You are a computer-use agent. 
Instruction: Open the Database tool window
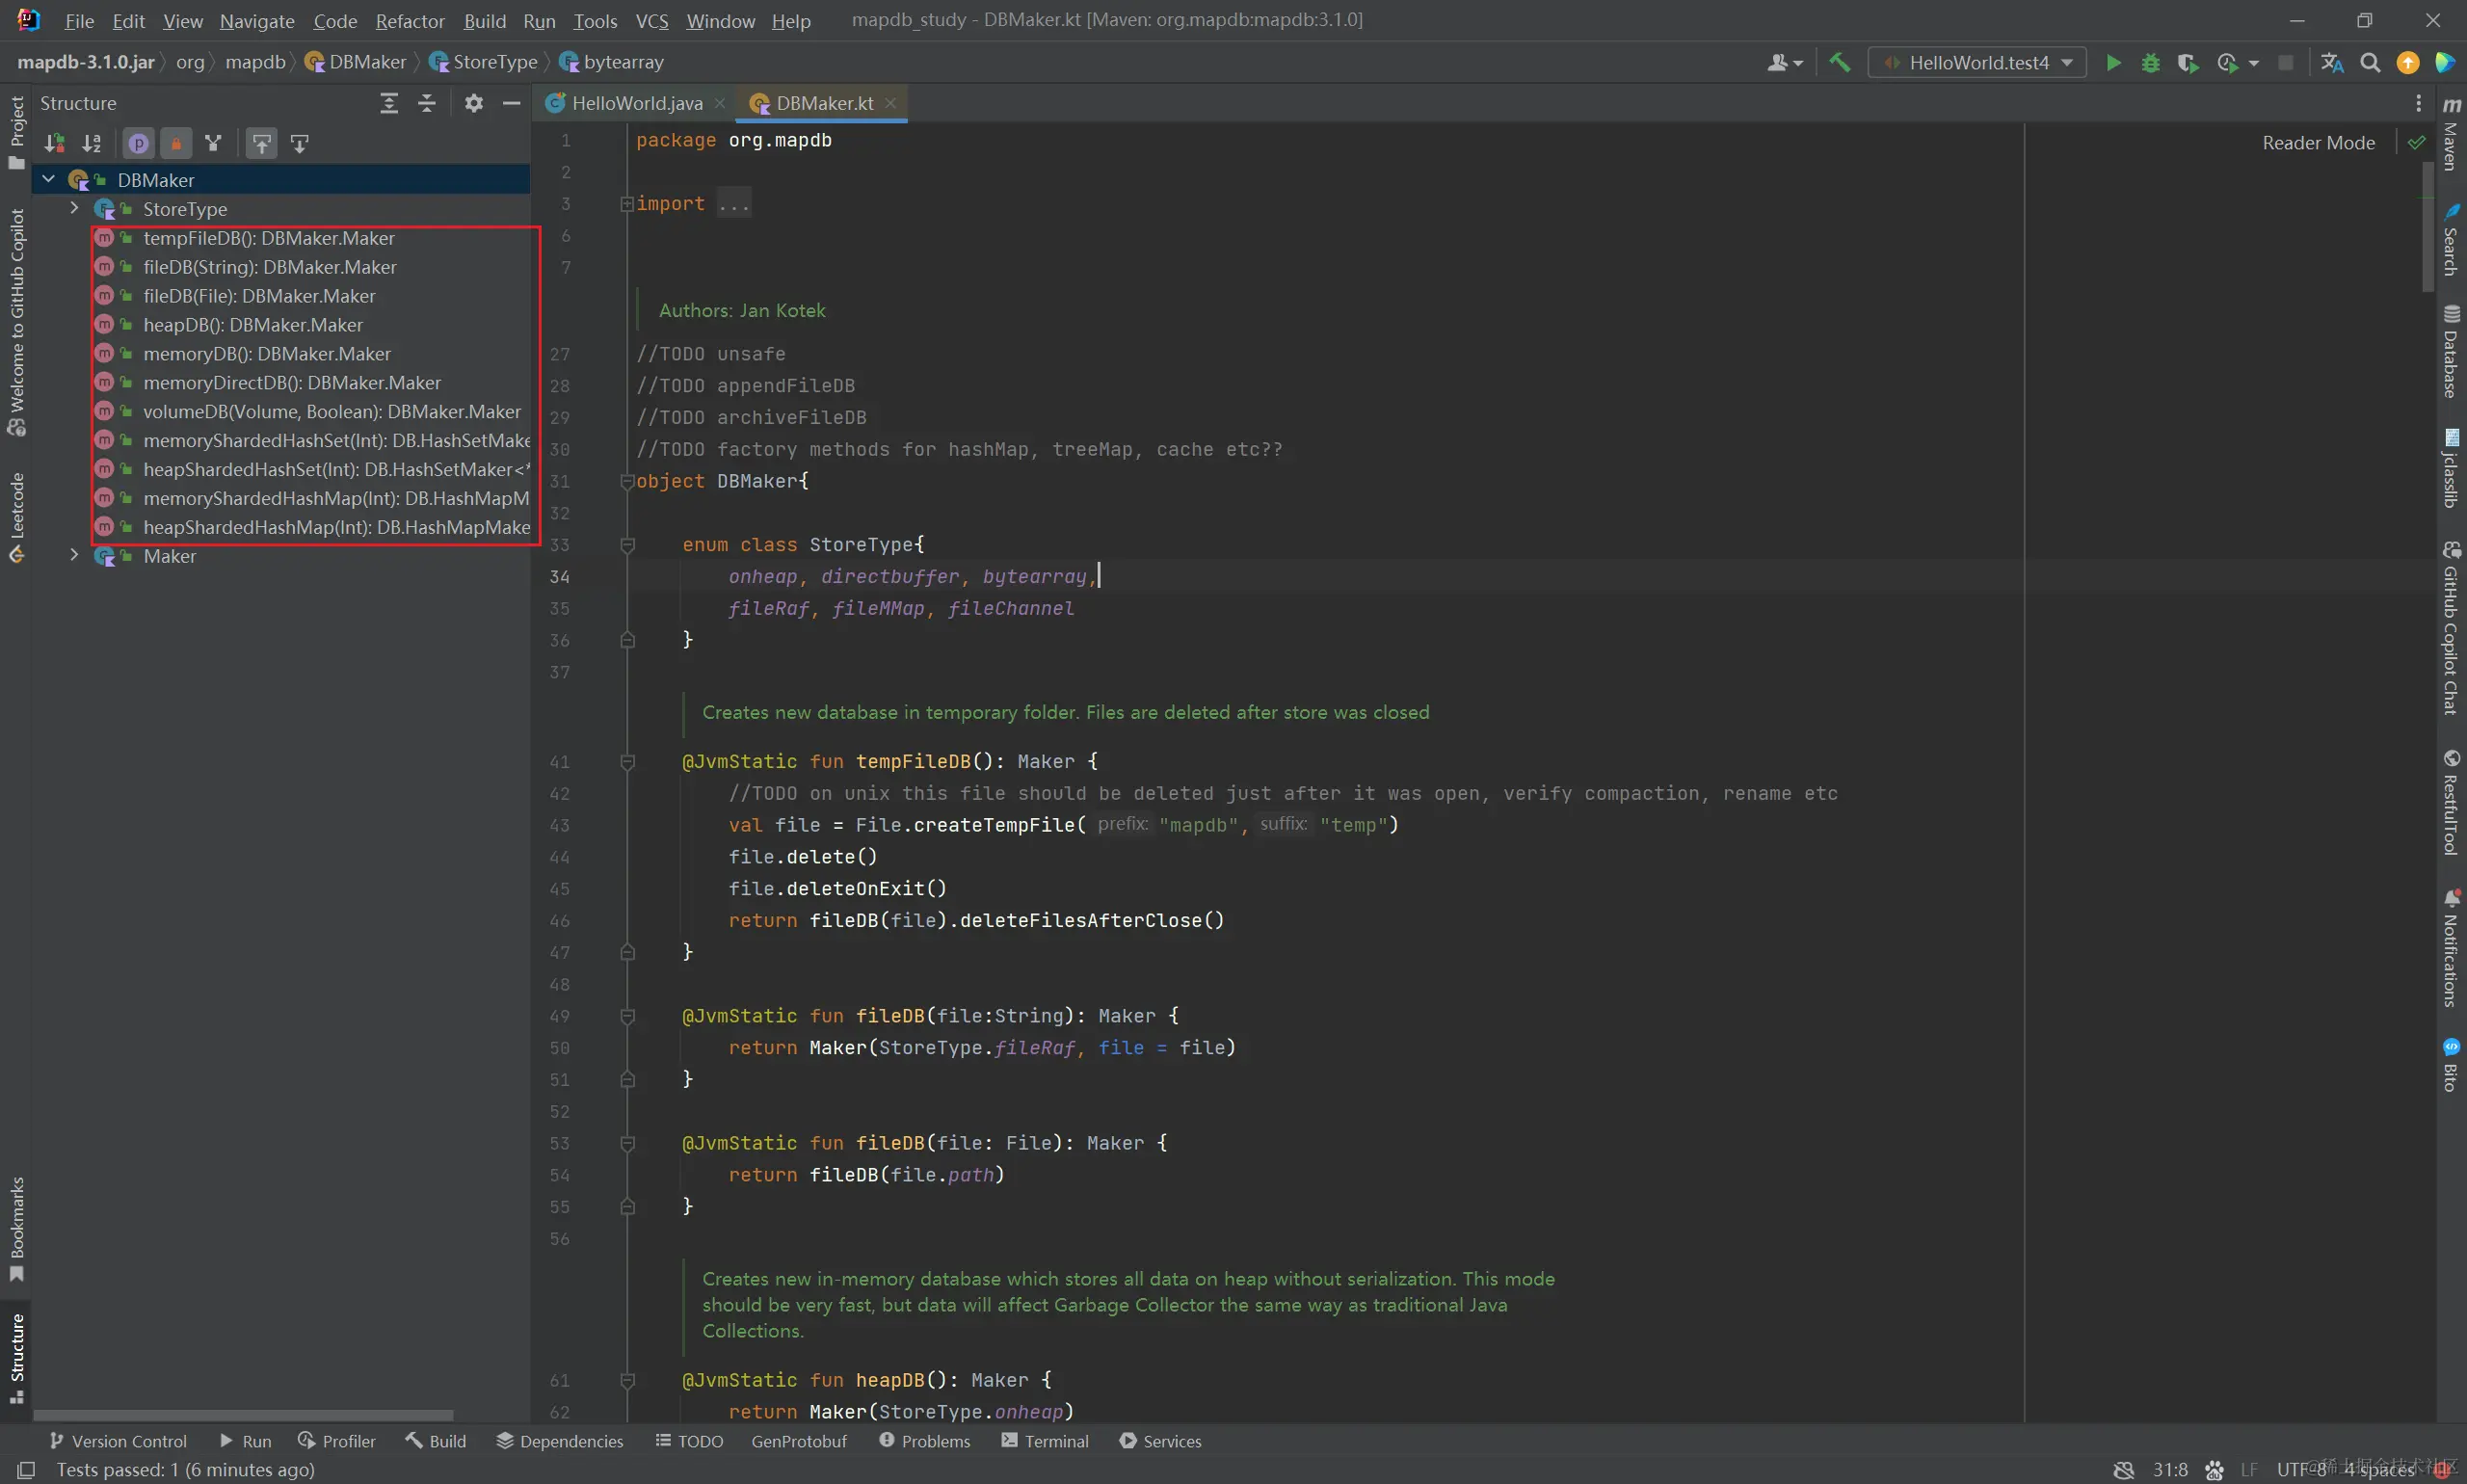pyautogui.click(x=2451, y=351)
